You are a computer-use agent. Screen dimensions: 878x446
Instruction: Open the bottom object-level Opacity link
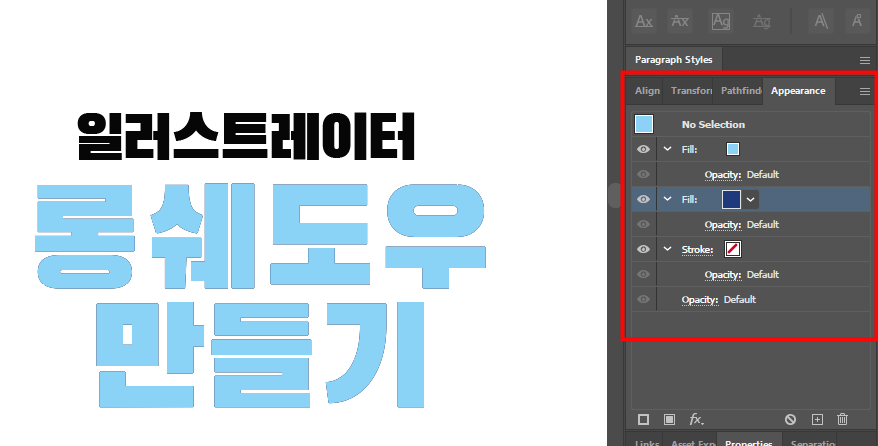tap(699, 300)
